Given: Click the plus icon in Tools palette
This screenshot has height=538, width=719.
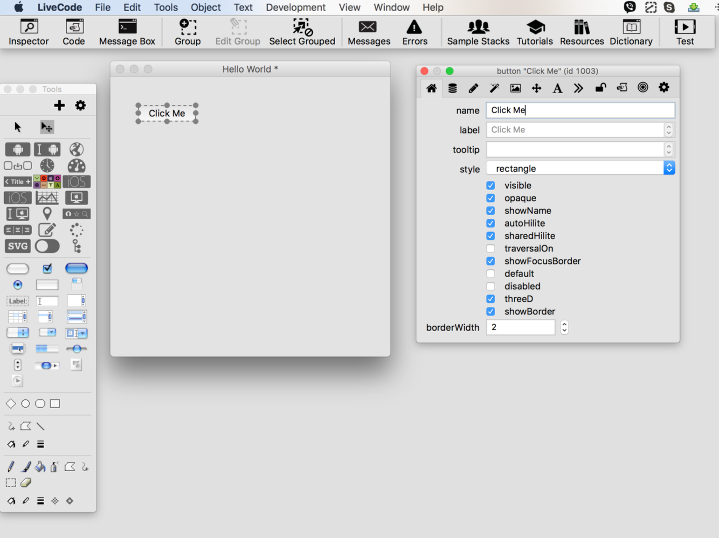Looking at the screenshot, I should tap(59, 105).
